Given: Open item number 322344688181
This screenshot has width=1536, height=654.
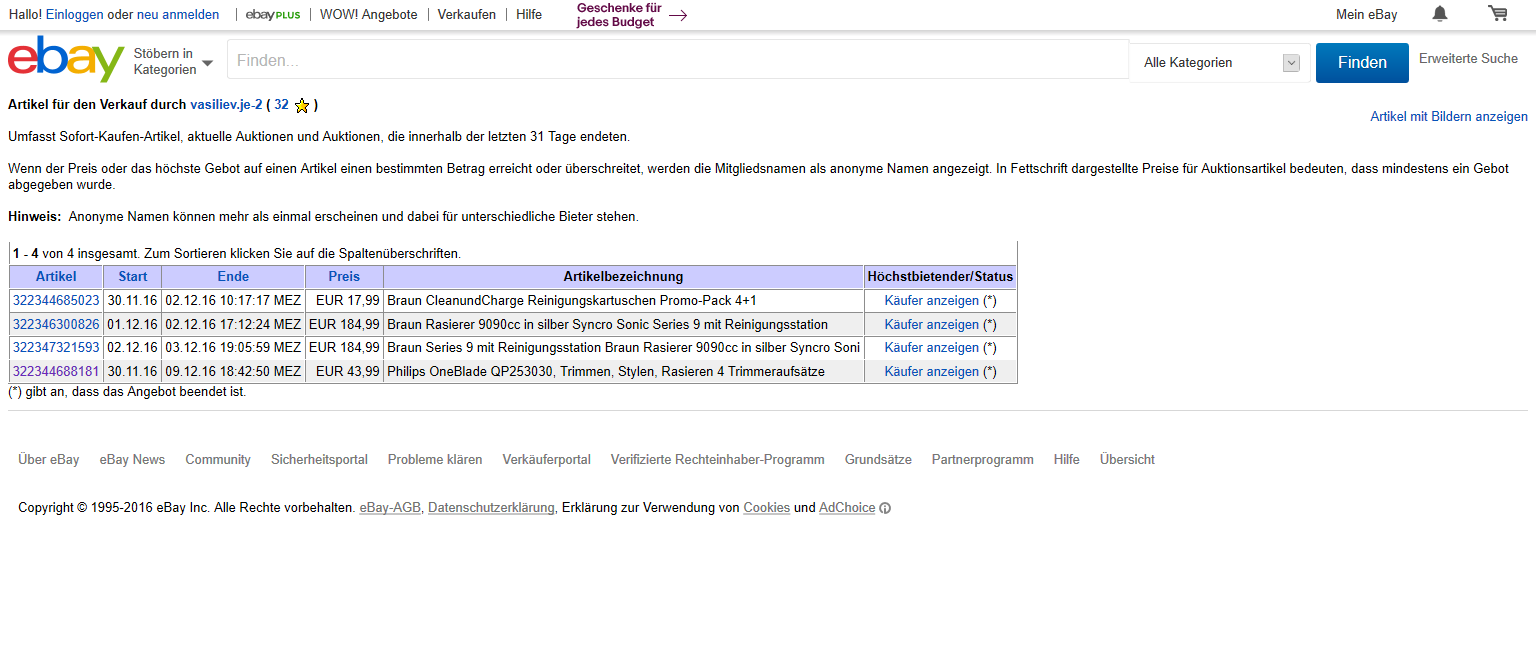Looking at the screenshot, I should [56, 371].
